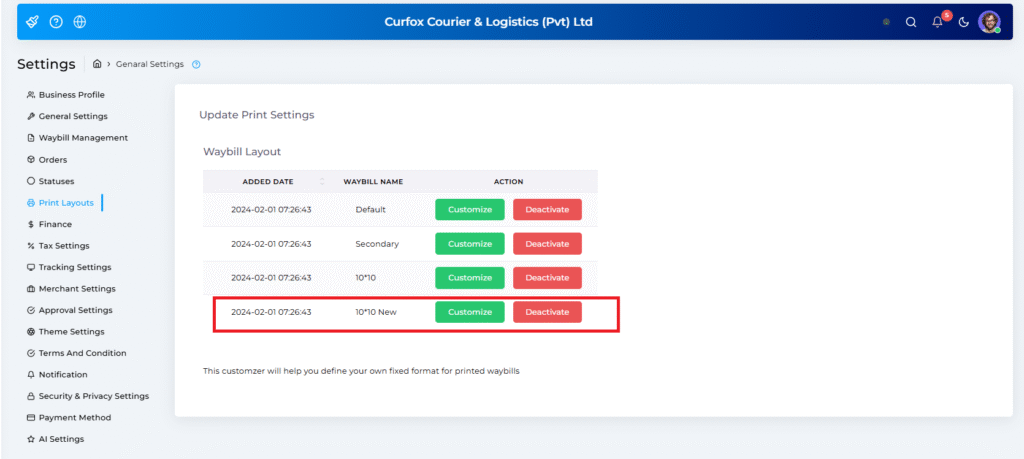
Task: Open the help question mark icon in header
Action: [x=56, y=22]
